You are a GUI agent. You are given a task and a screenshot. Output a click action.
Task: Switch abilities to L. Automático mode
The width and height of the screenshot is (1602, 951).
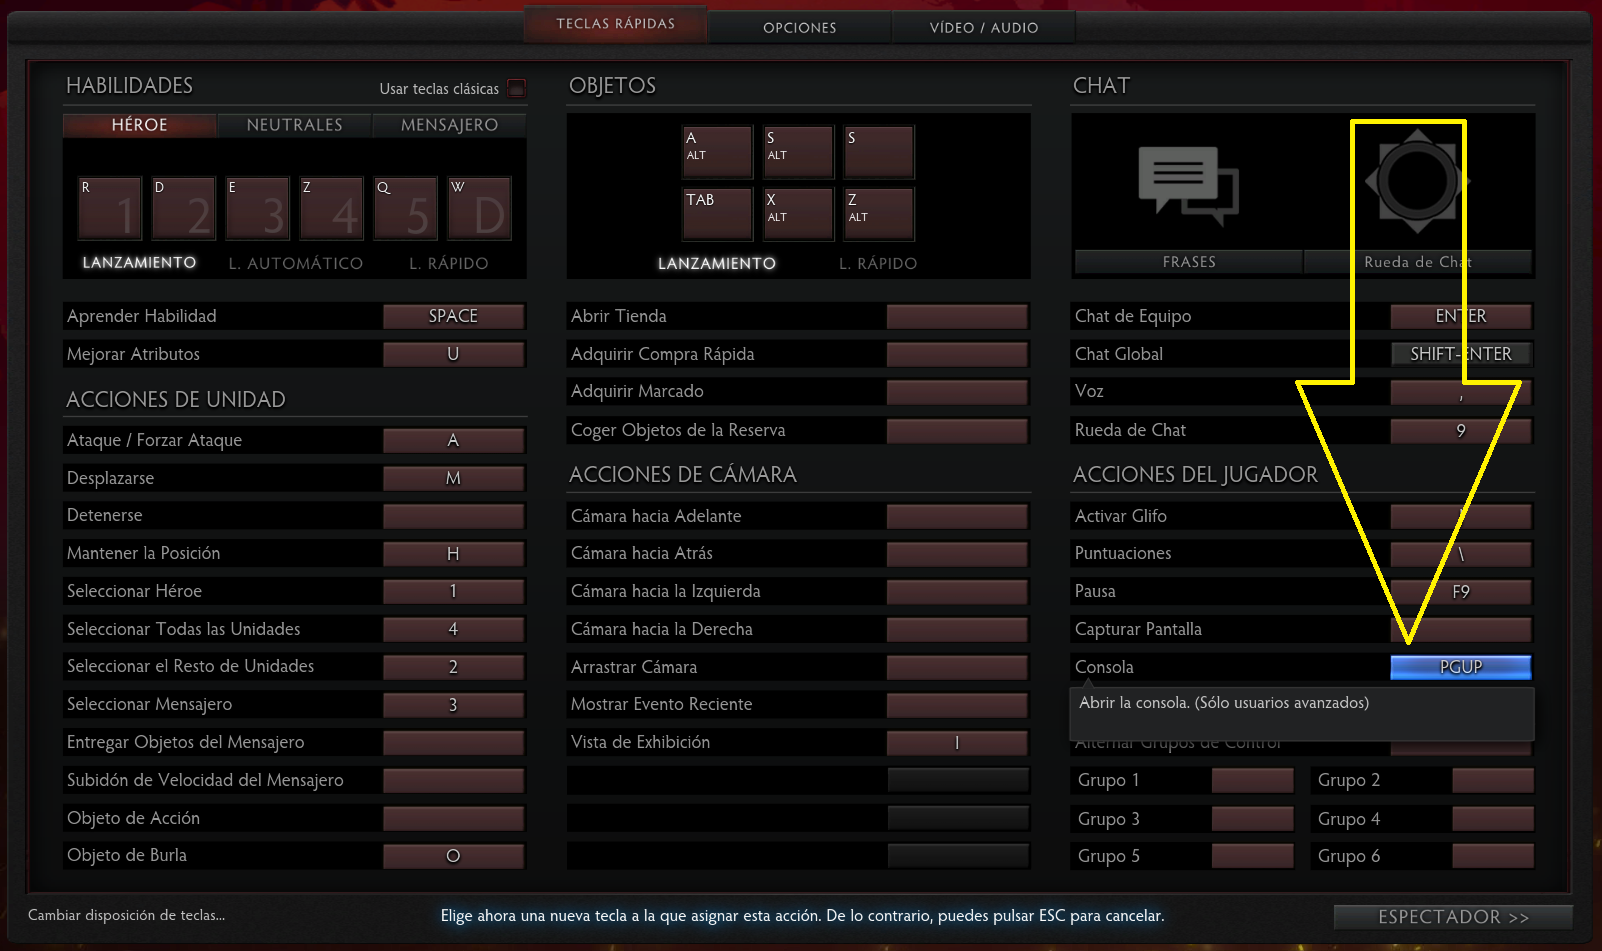click(295, 263)
